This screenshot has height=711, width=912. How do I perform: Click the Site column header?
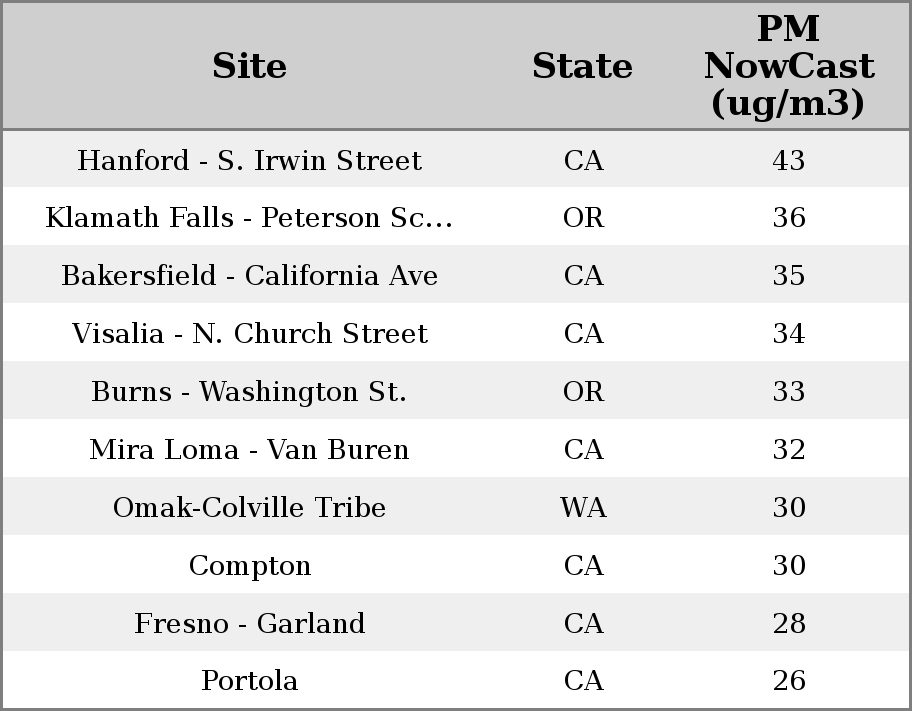pyautogui.click(x=249, y=66)
